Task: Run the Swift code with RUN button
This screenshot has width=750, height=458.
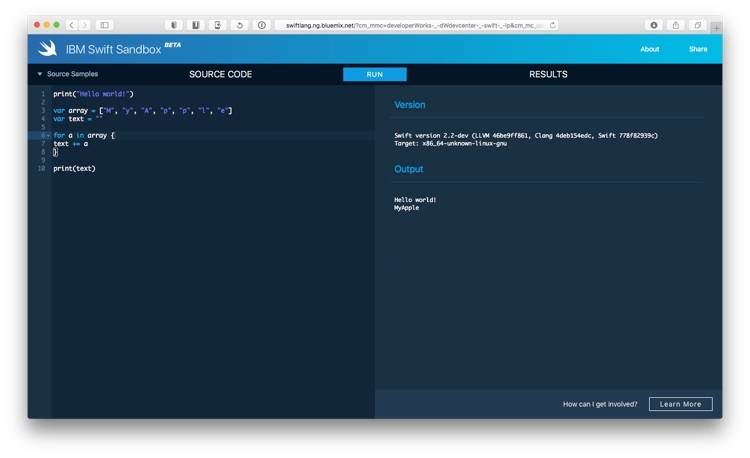Action: (x=375, y=75)
